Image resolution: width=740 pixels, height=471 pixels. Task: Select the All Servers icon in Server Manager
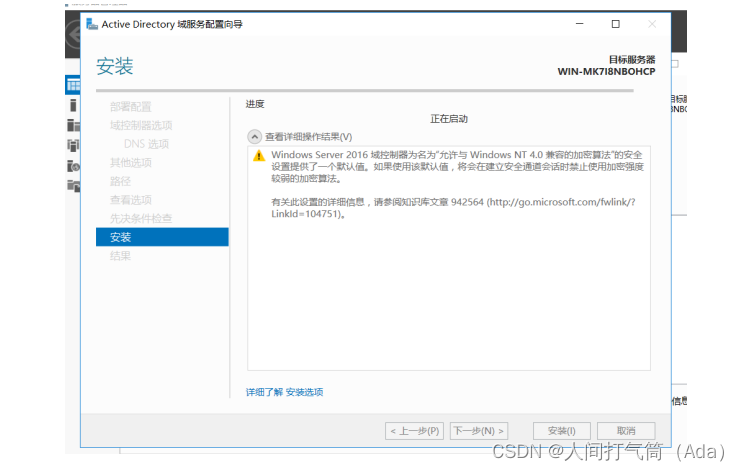73,125
